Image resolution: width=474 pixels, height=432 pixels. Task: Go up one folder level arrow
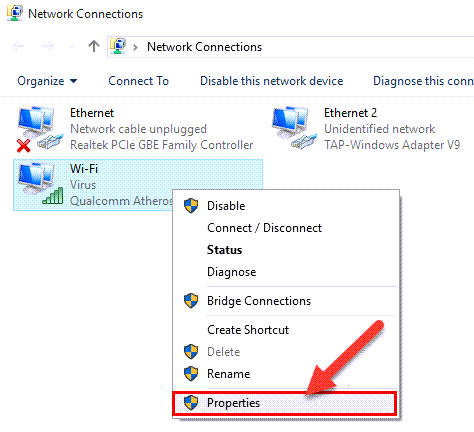pyautogui.click(x=94, y=46)
